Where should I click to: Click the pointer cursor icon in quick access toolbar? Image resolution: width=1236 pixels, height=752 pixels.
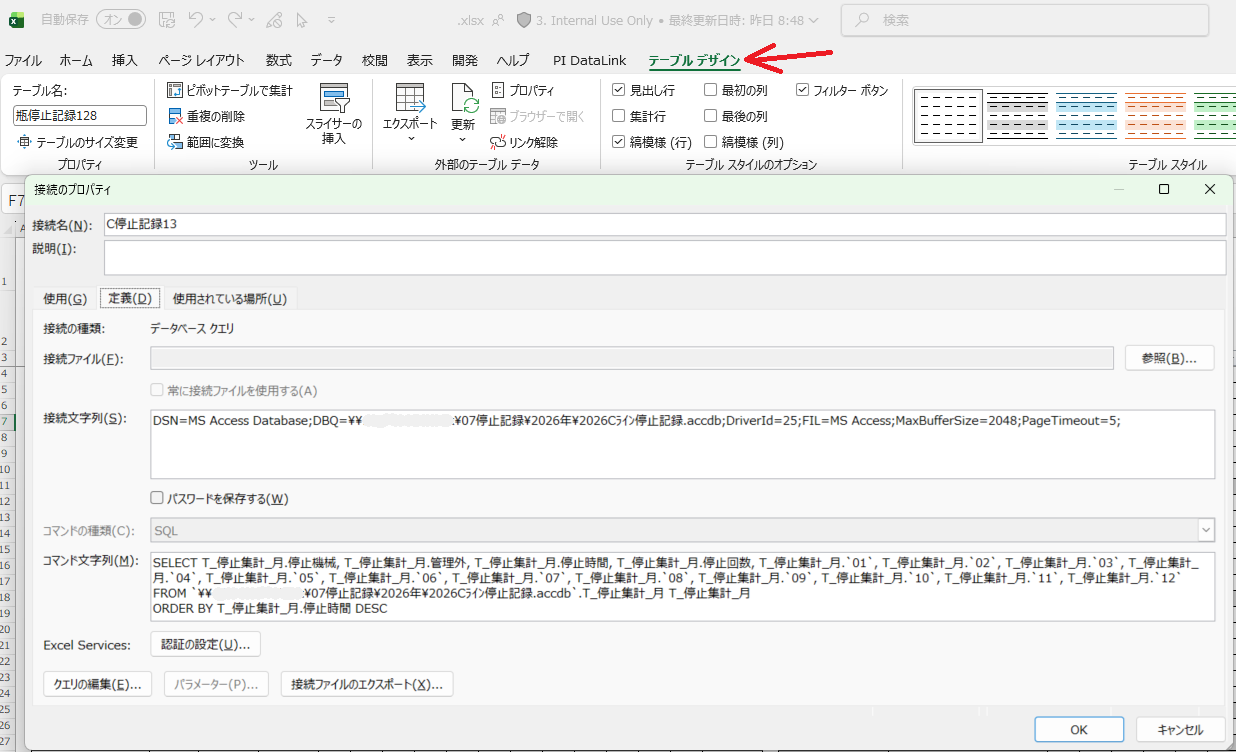coord(303,20)
